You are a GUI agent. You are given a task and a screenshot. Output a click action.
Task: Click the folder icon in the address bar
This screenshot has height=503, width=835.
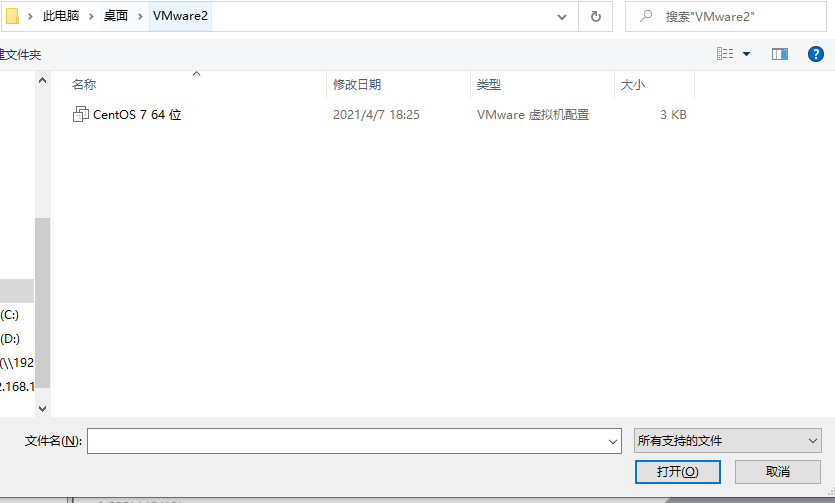coord(12,16)
